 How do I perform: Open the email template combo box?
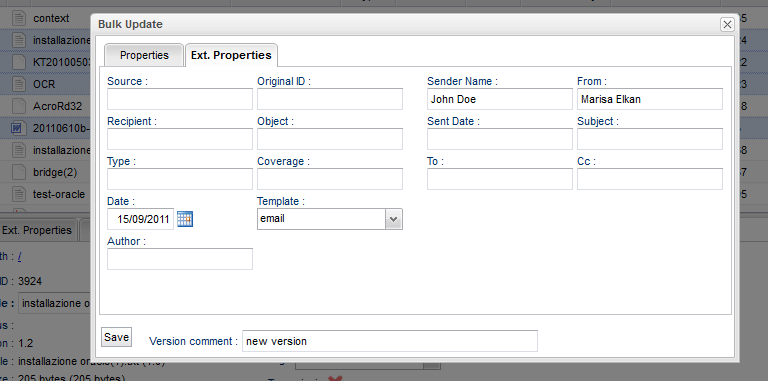pyautogui.click(x=330, y=219)
